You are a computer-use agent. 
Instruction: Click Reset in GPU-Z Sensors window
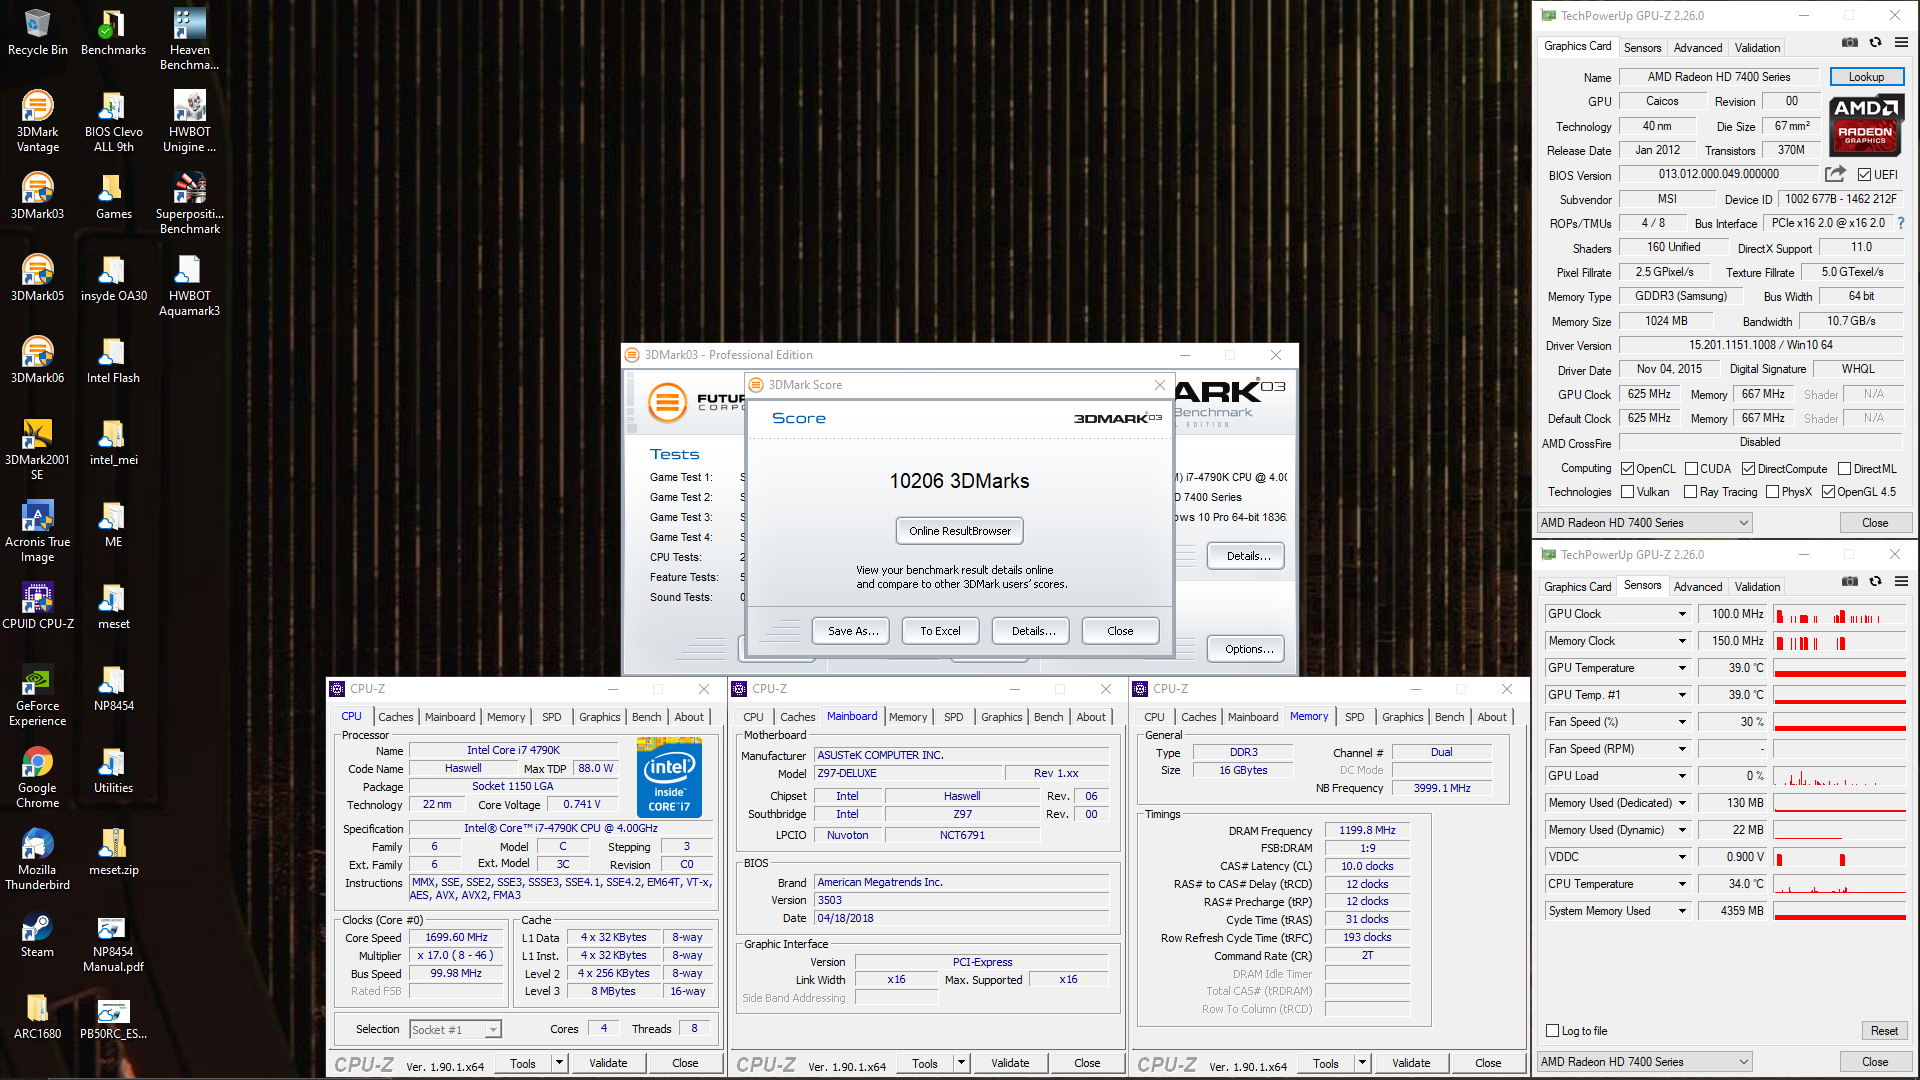1884,1030
